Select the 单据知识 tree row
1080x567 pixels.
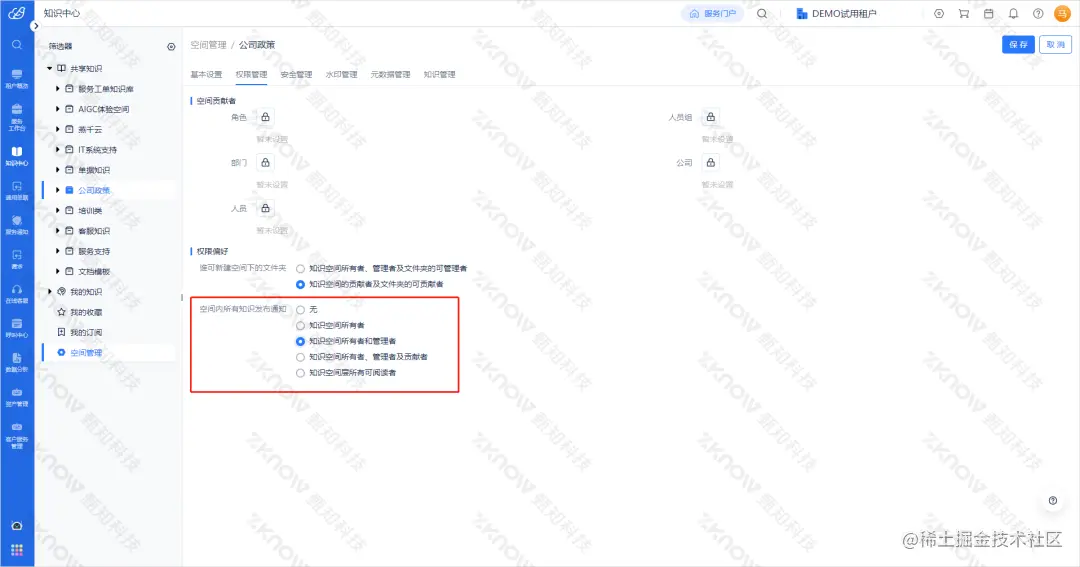pyautogui.click(x=109, y=169)
